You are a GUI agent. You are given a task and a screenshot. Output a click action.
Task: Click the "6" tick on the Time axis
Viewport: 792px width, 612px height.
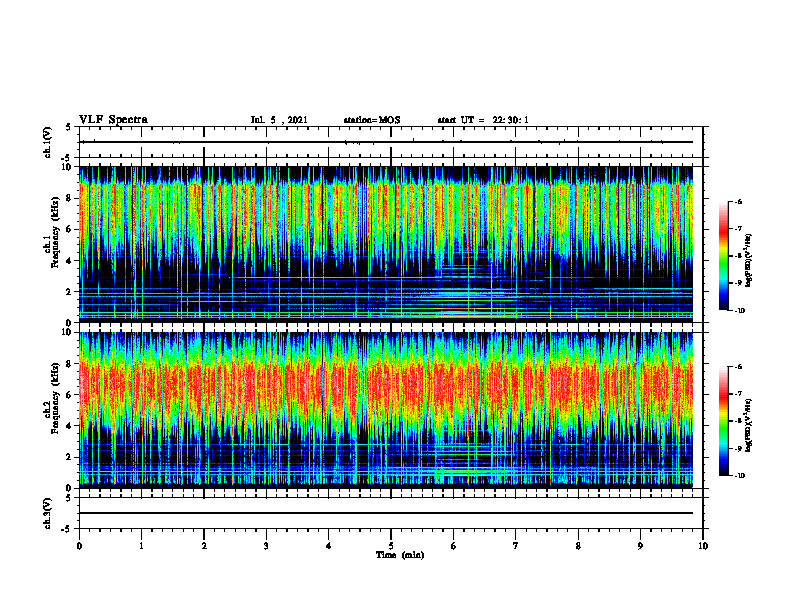point(454,546)
